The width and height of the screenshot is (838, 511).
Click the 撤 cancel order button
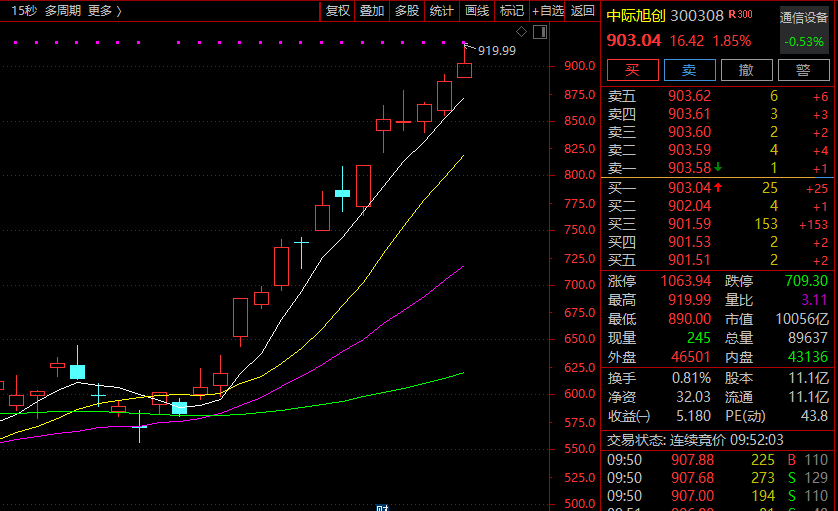tap(746, 70)
